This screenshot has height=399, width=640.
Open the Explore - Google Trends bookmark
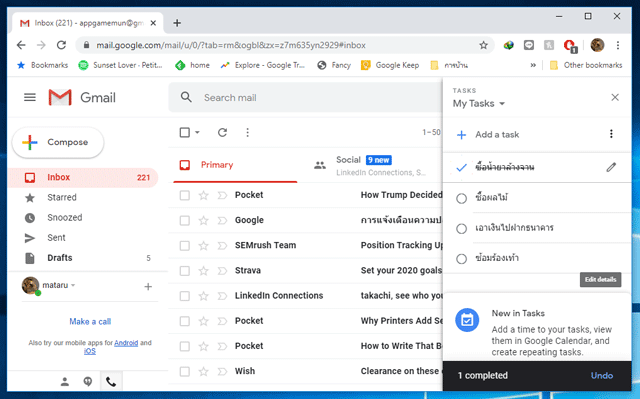(263, 65)
